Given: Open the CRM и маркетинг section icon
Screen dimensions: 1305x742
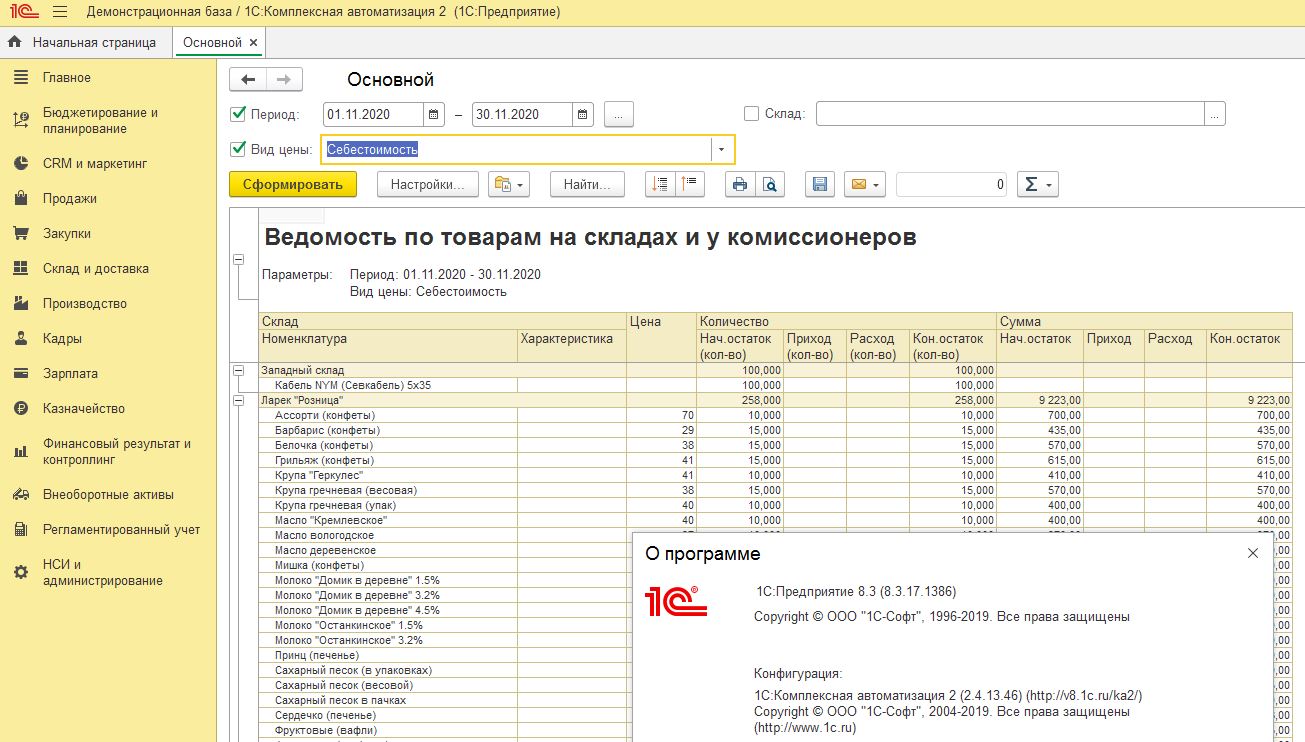Looking at the screenshot, I should coord(20,163).
